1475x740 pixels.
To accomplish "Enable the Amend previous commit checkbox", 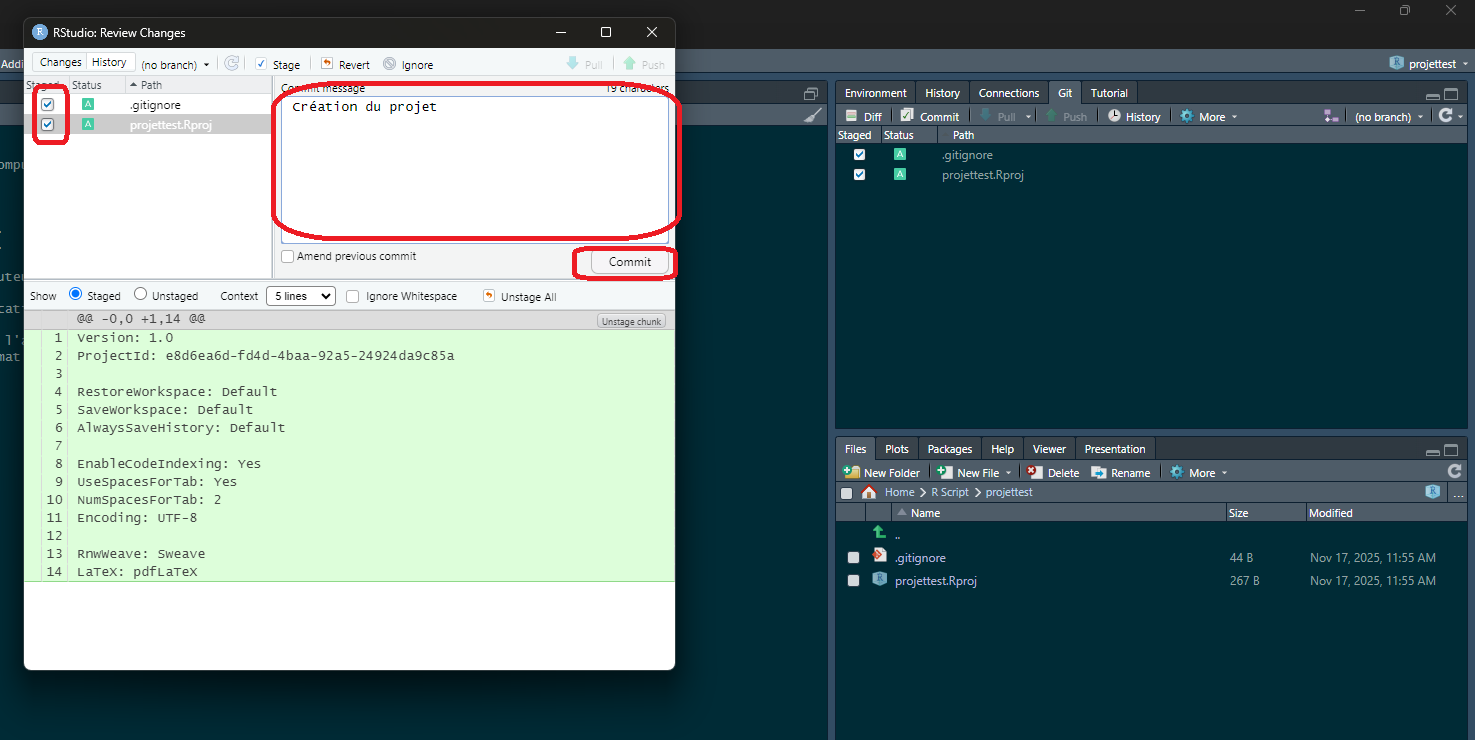I will tap(288, 256).
